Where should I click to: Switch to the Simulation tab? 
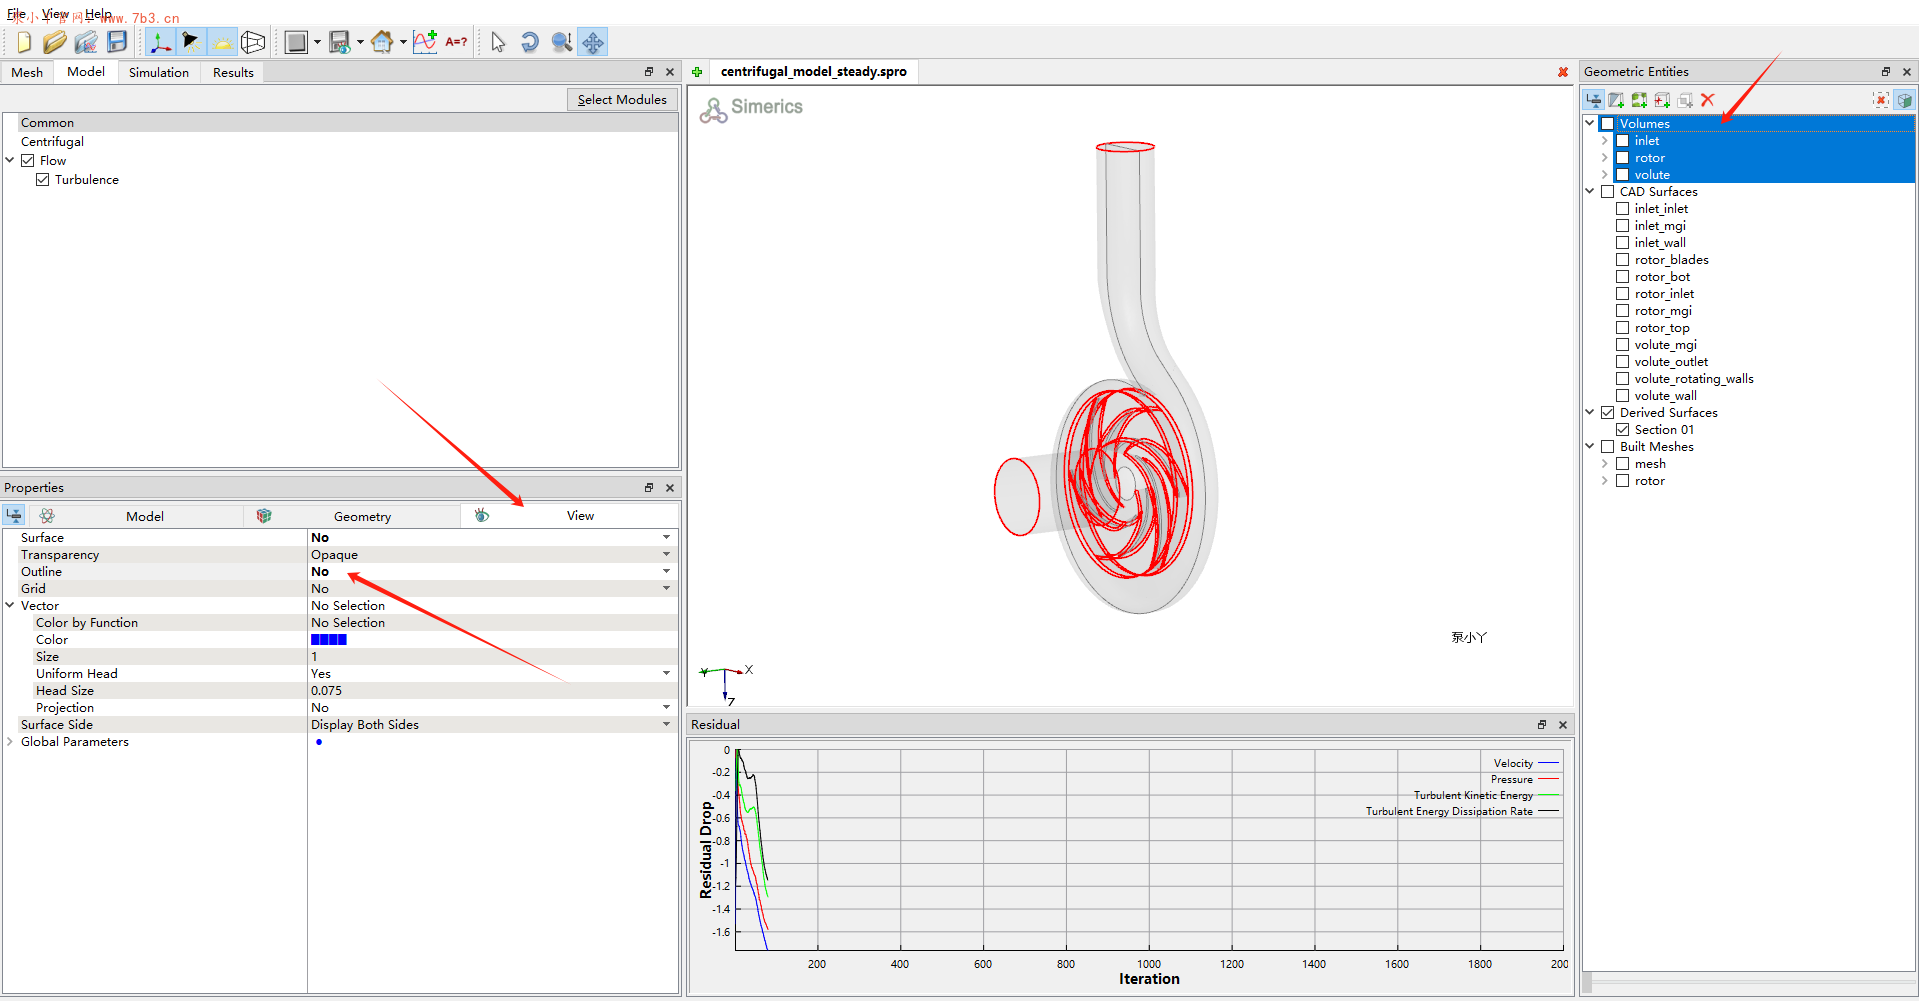coord(159,73)
